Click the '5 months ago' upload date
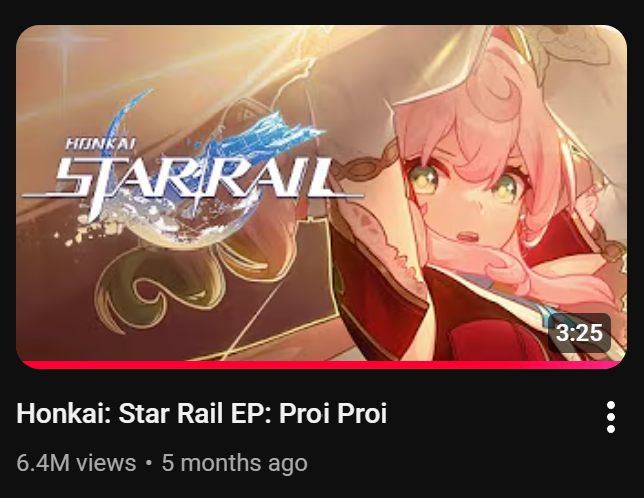The image size is (644, 498). (x=235, y=463)
